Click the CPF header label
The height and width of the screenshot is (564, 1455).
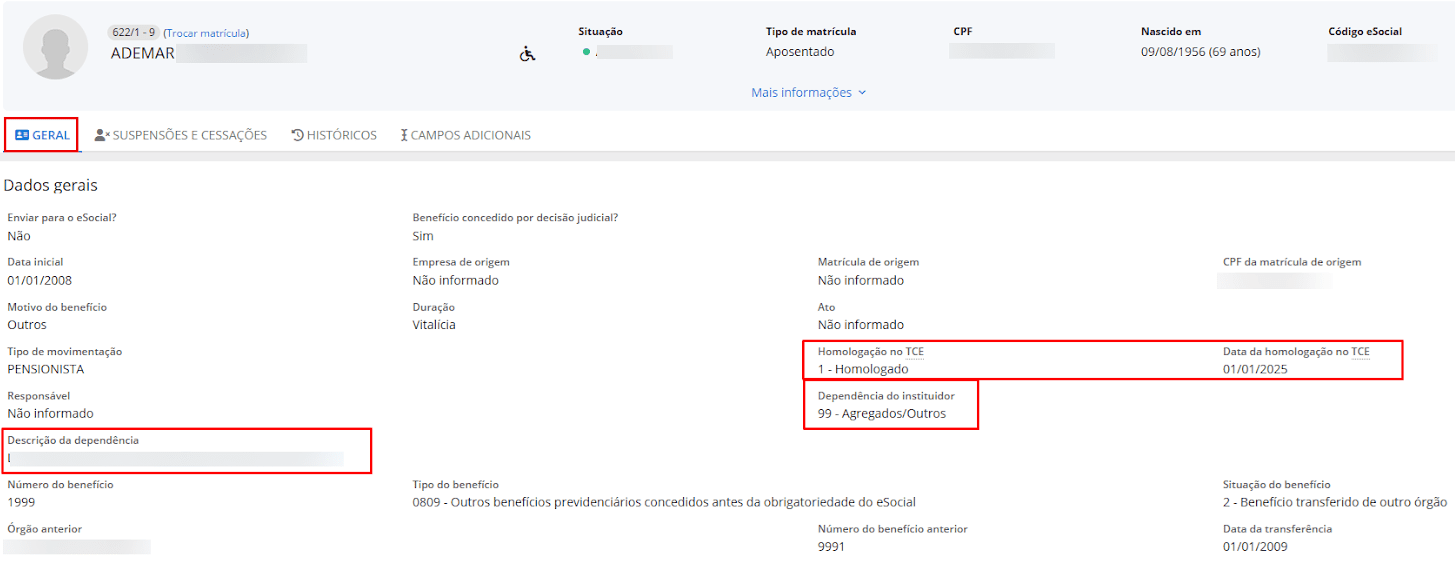tap(963, 31)
